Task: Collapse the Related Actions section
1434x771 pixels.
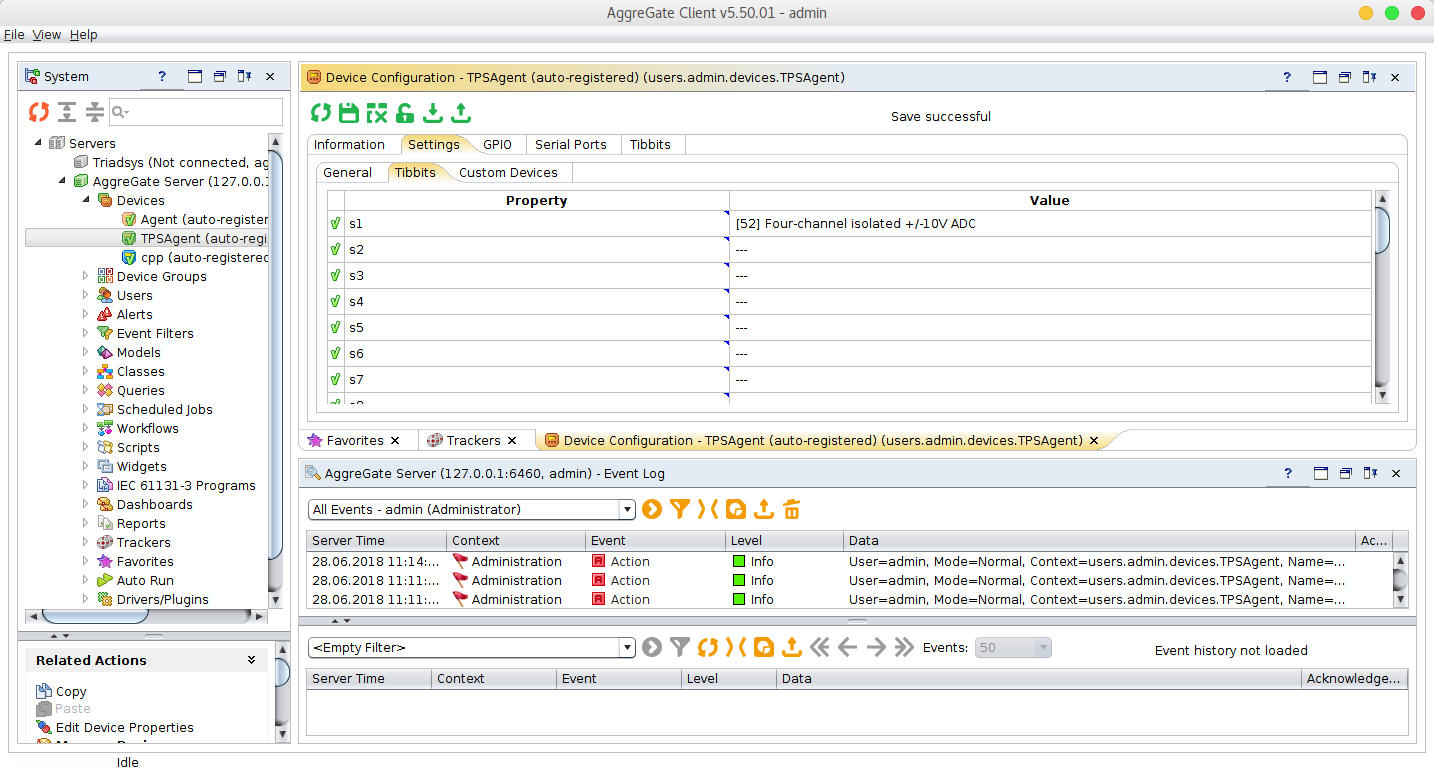Action: coord(251,660)
